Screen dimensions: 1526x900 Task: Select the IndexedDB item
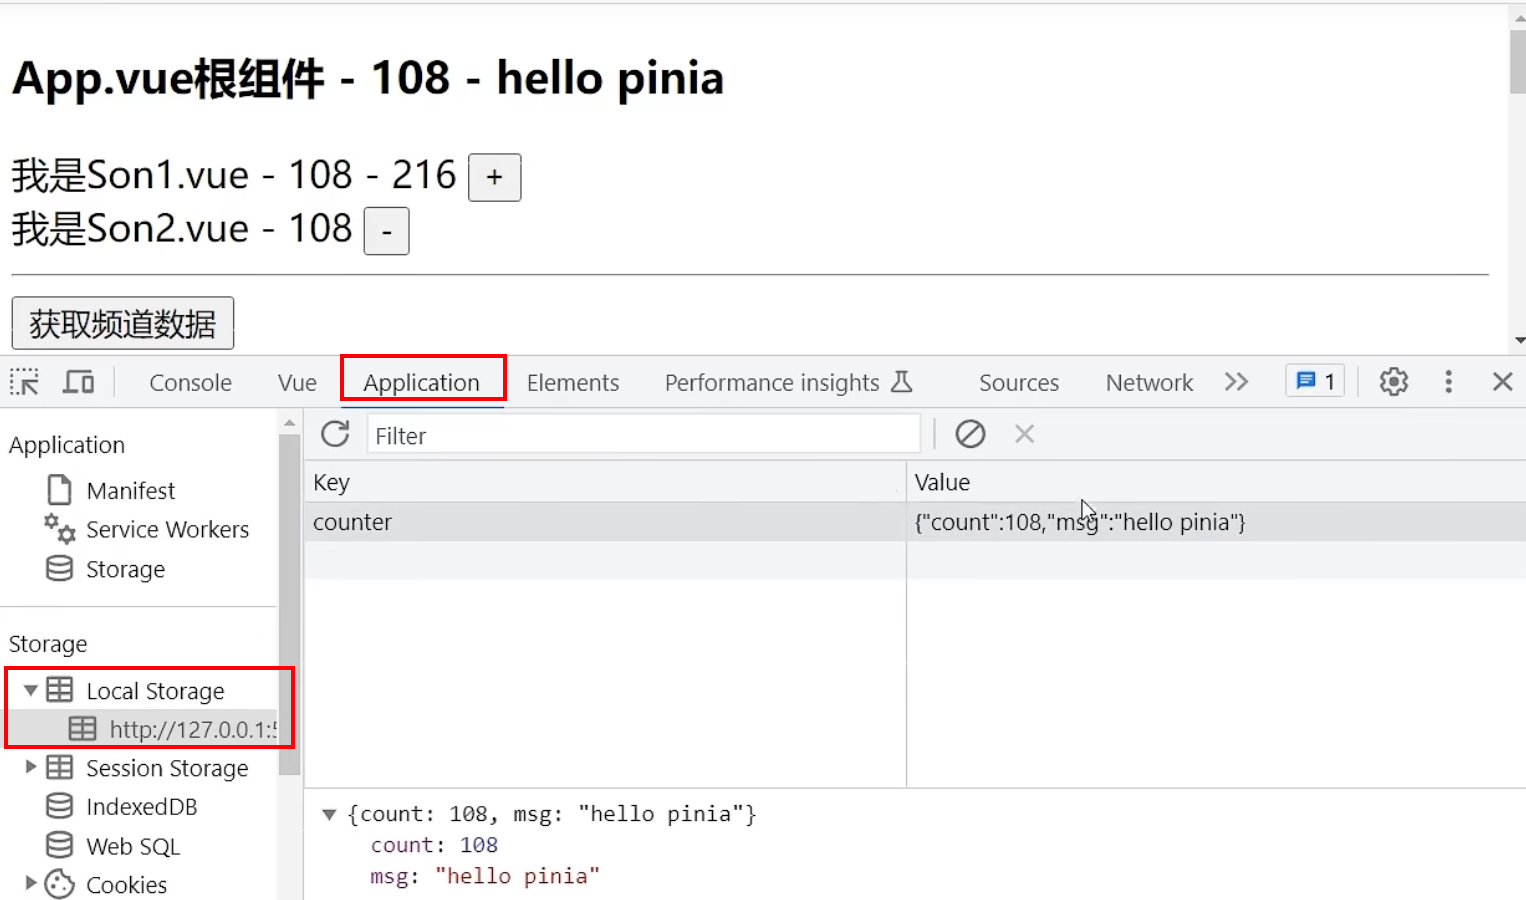[141, 806]
